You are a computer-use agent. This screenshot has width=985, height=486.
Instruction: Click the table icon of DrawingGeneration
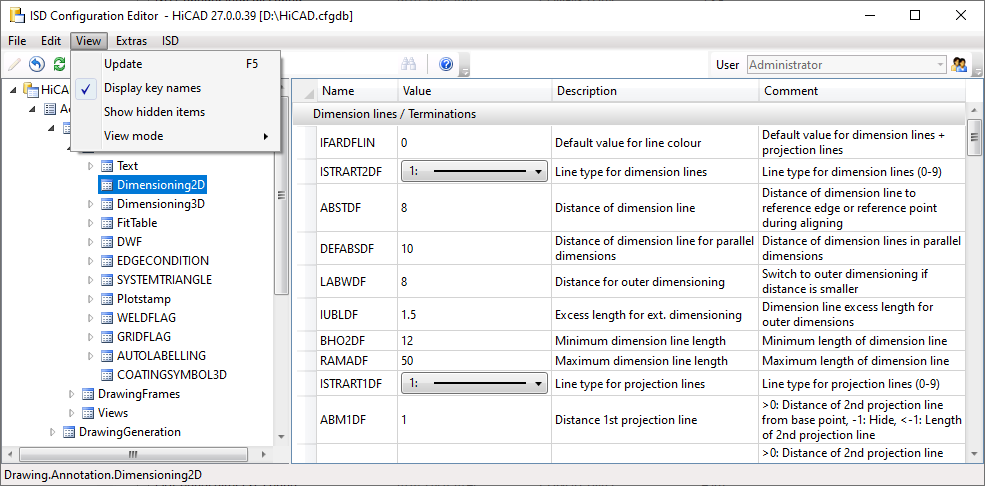69,432
